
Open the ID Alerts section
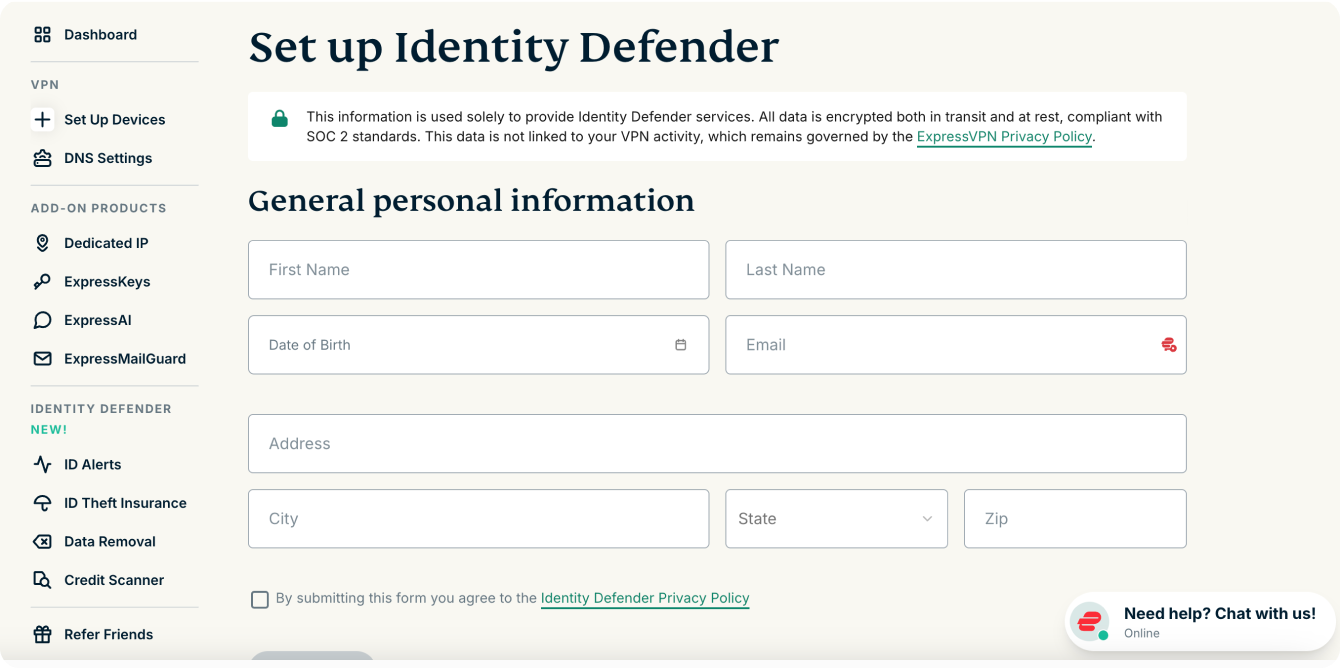pyautogui.click(x=92, y=465)
